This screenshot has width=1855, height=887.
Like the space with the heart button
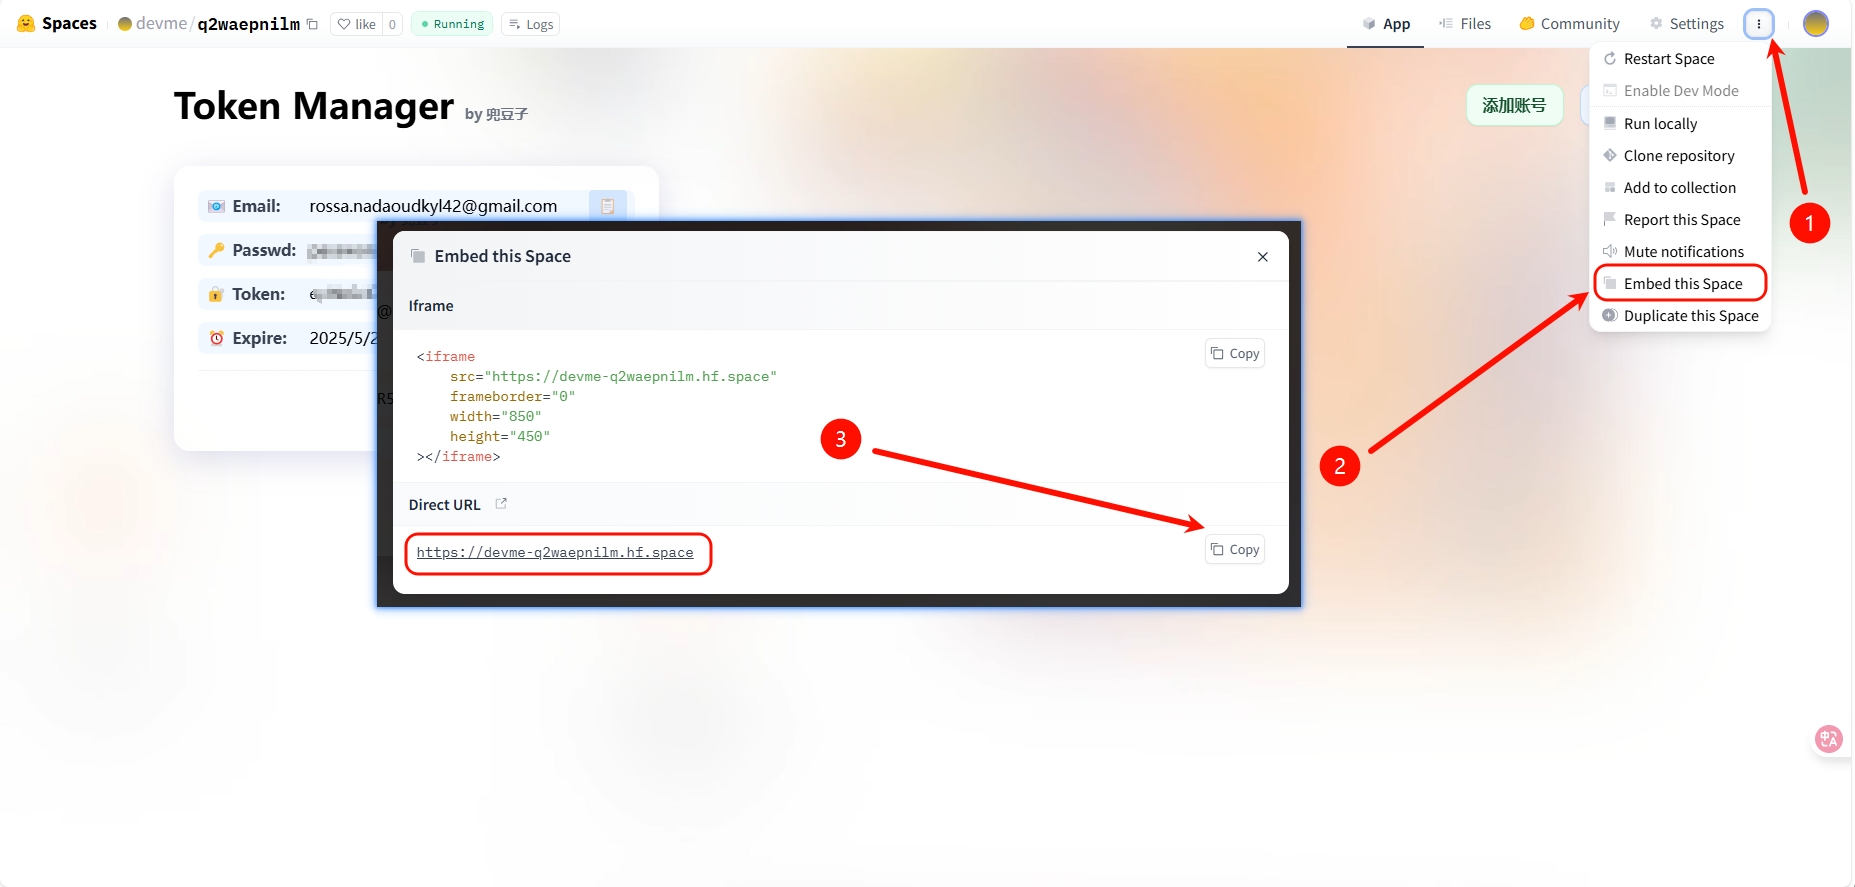click(357, 24)
